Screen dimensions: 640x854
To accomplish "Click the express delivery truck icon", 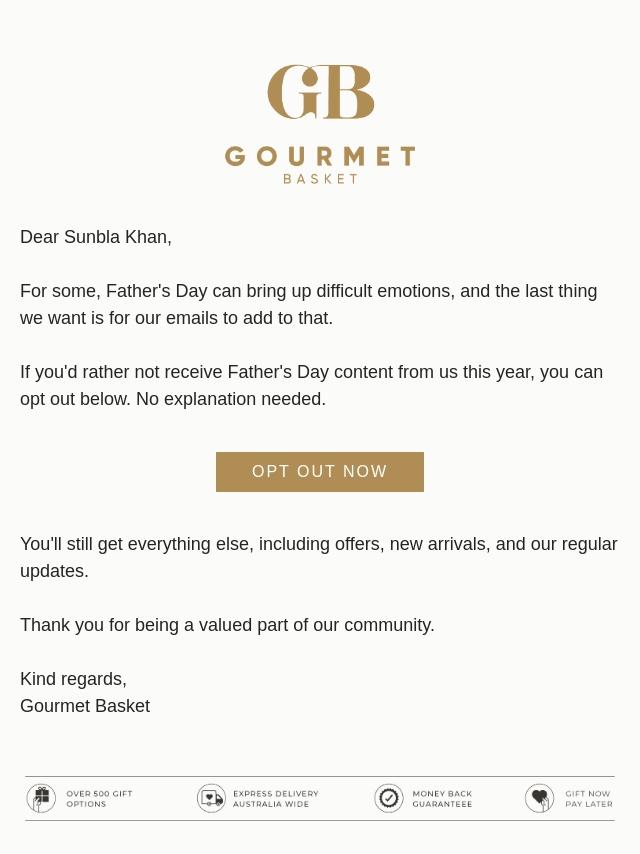I will point(211,798).
